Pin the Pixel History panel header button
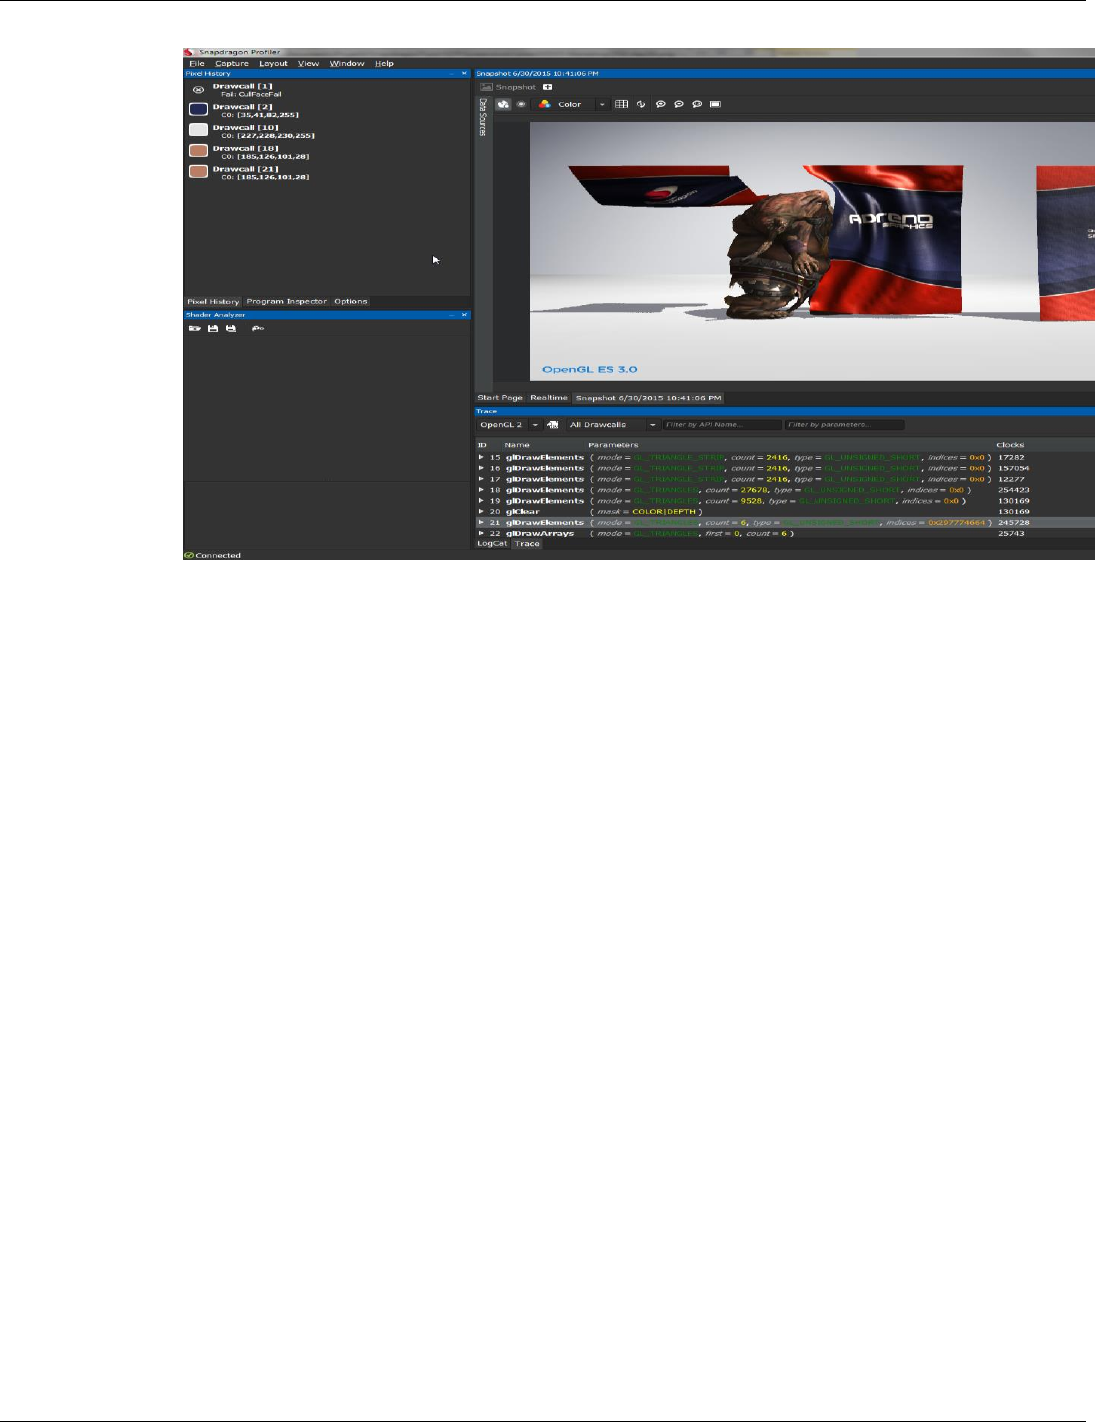Viewport: 1095px width, 1422px height. tap(452, 73)
